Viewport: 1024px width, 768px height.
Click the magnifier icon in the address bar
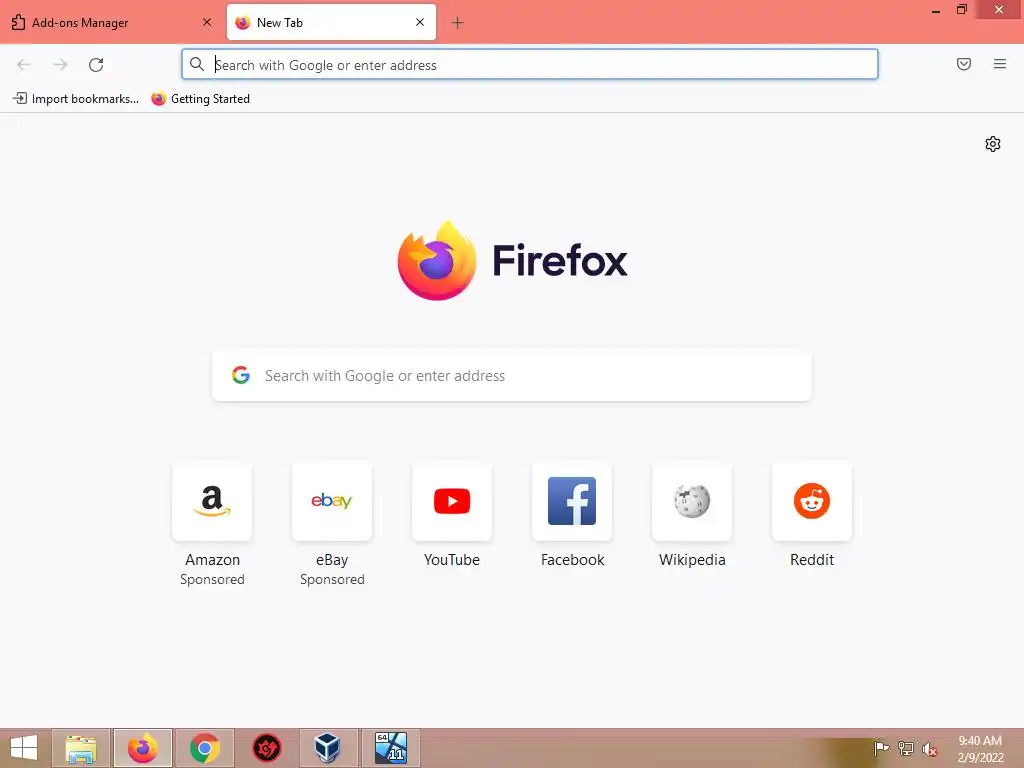(x=197, y=64)
